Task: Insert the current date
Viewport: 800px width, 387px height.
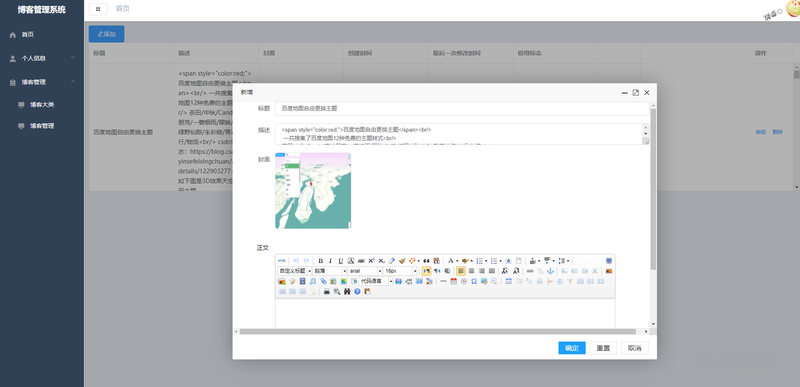Action: pyautogui.click(x=454, y=281)
